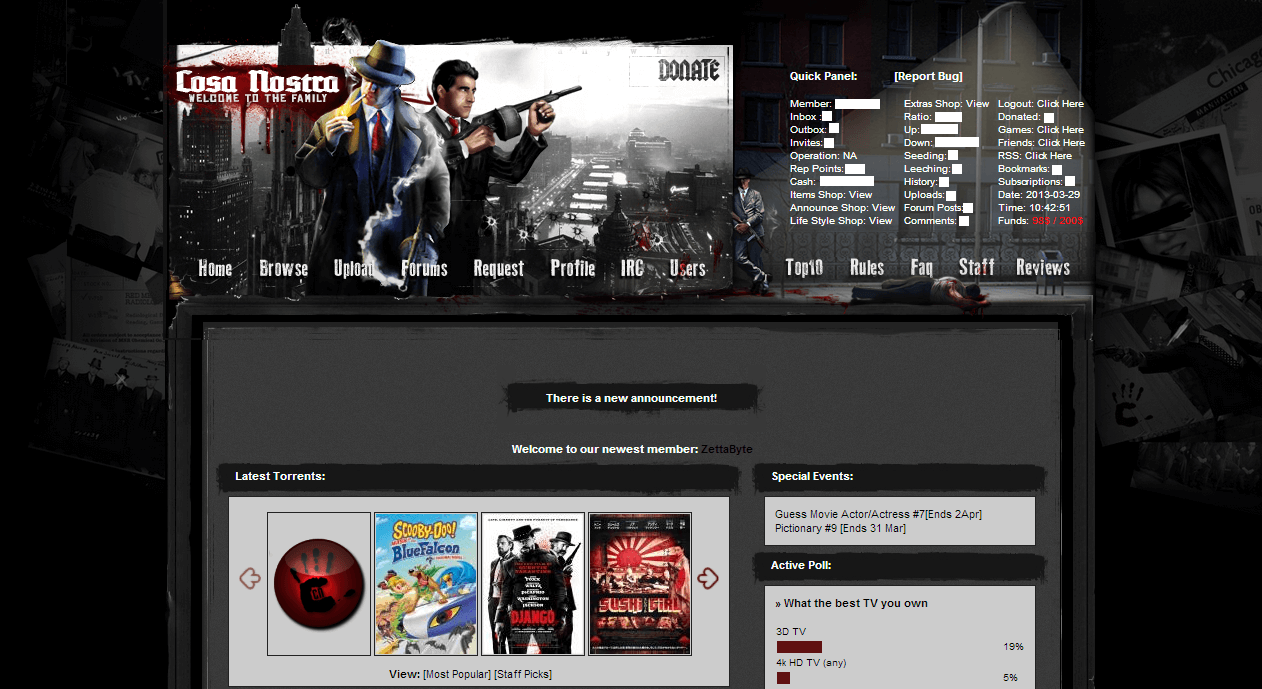Click the Cosa Nostra logo
The width and height of the screenshot is (1262, 689).
[258, 87]
